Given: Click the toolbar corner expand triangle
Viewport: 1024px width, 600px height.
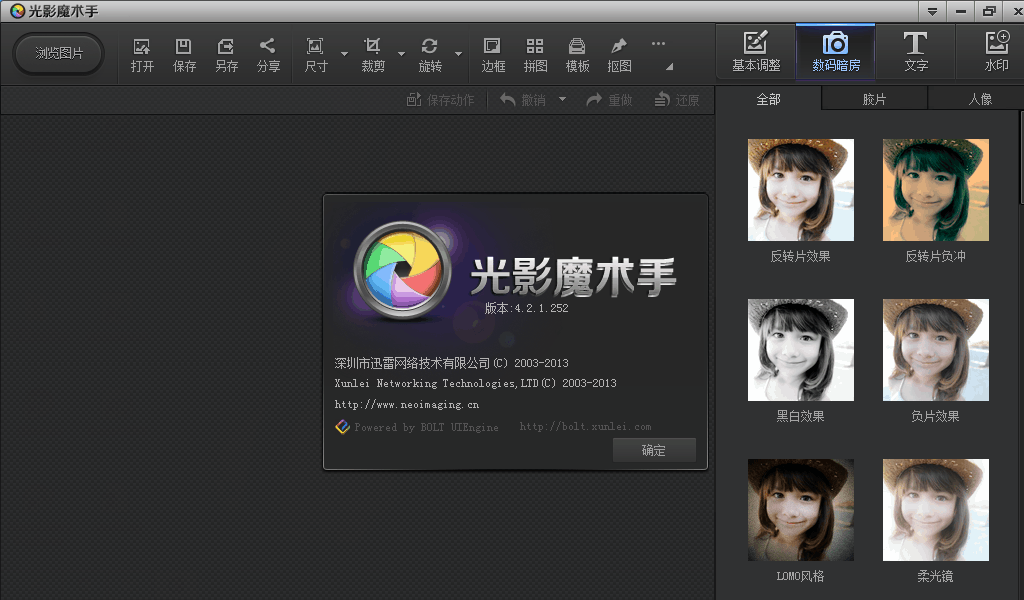Looking at the screenshot, I should 669,67.
